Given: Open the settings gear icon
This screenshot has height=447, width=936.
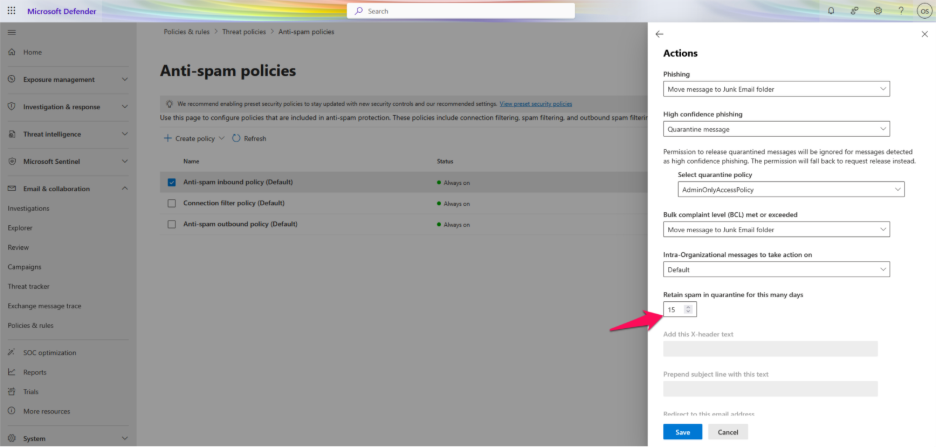Looking at the screenshot, I should 878,11.
